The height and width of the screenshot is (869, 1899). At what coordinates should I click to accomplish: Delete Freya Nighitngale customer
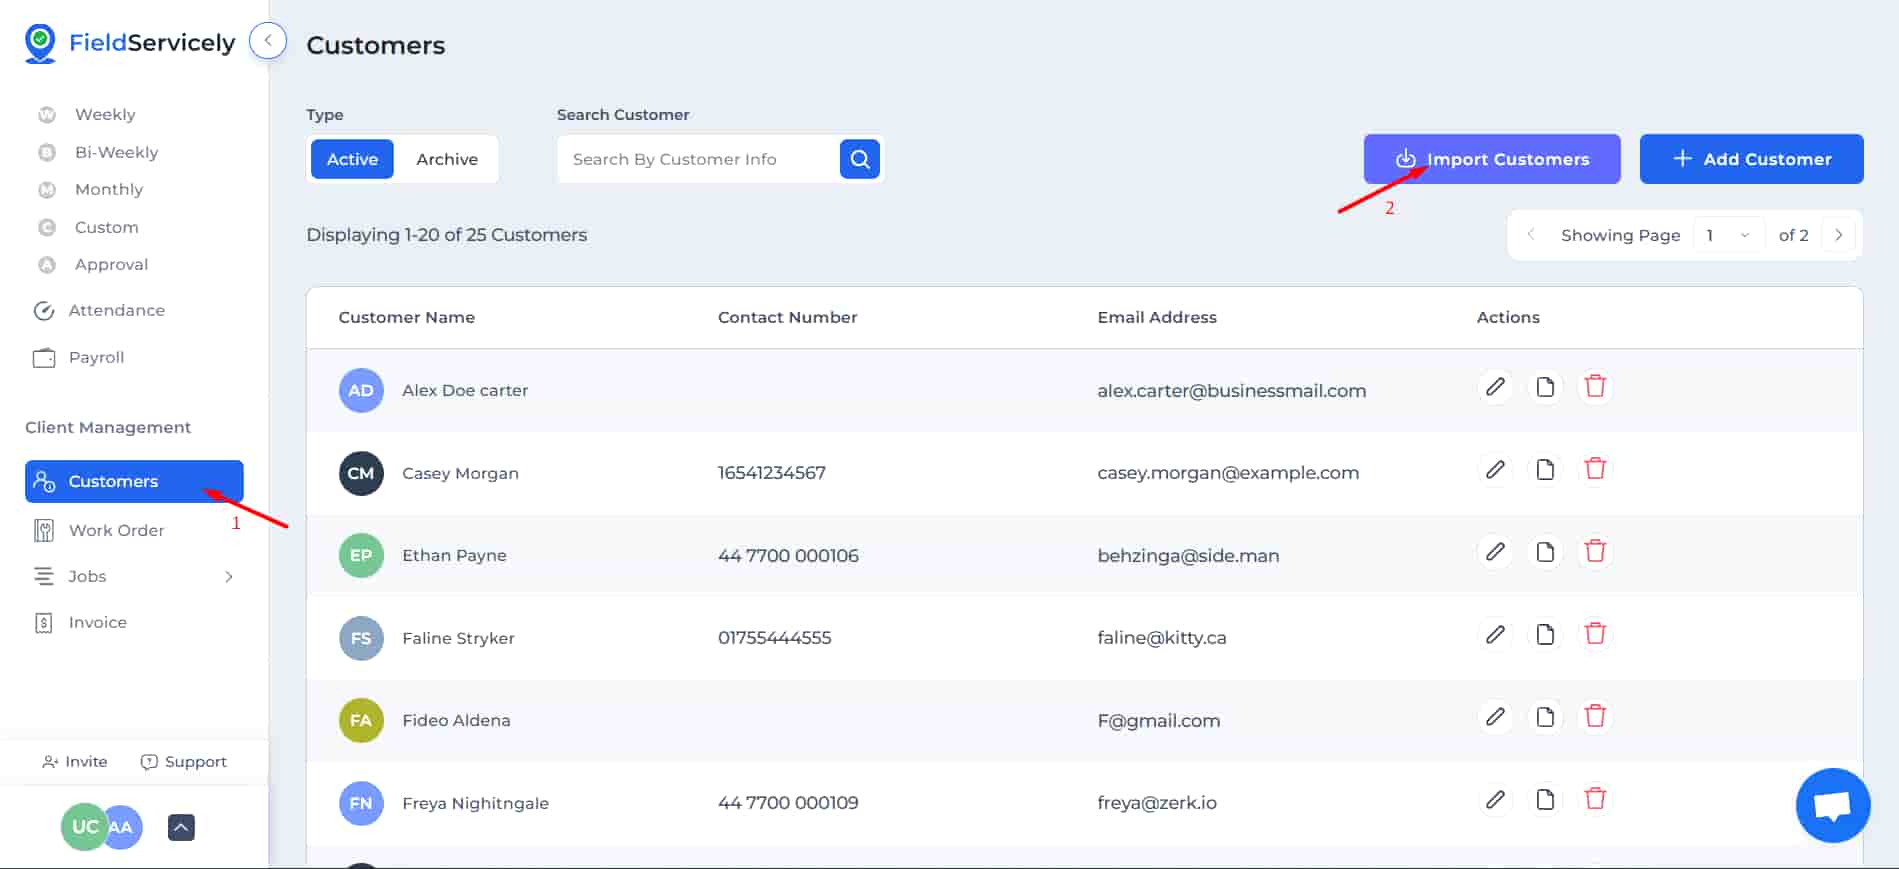1595,800
